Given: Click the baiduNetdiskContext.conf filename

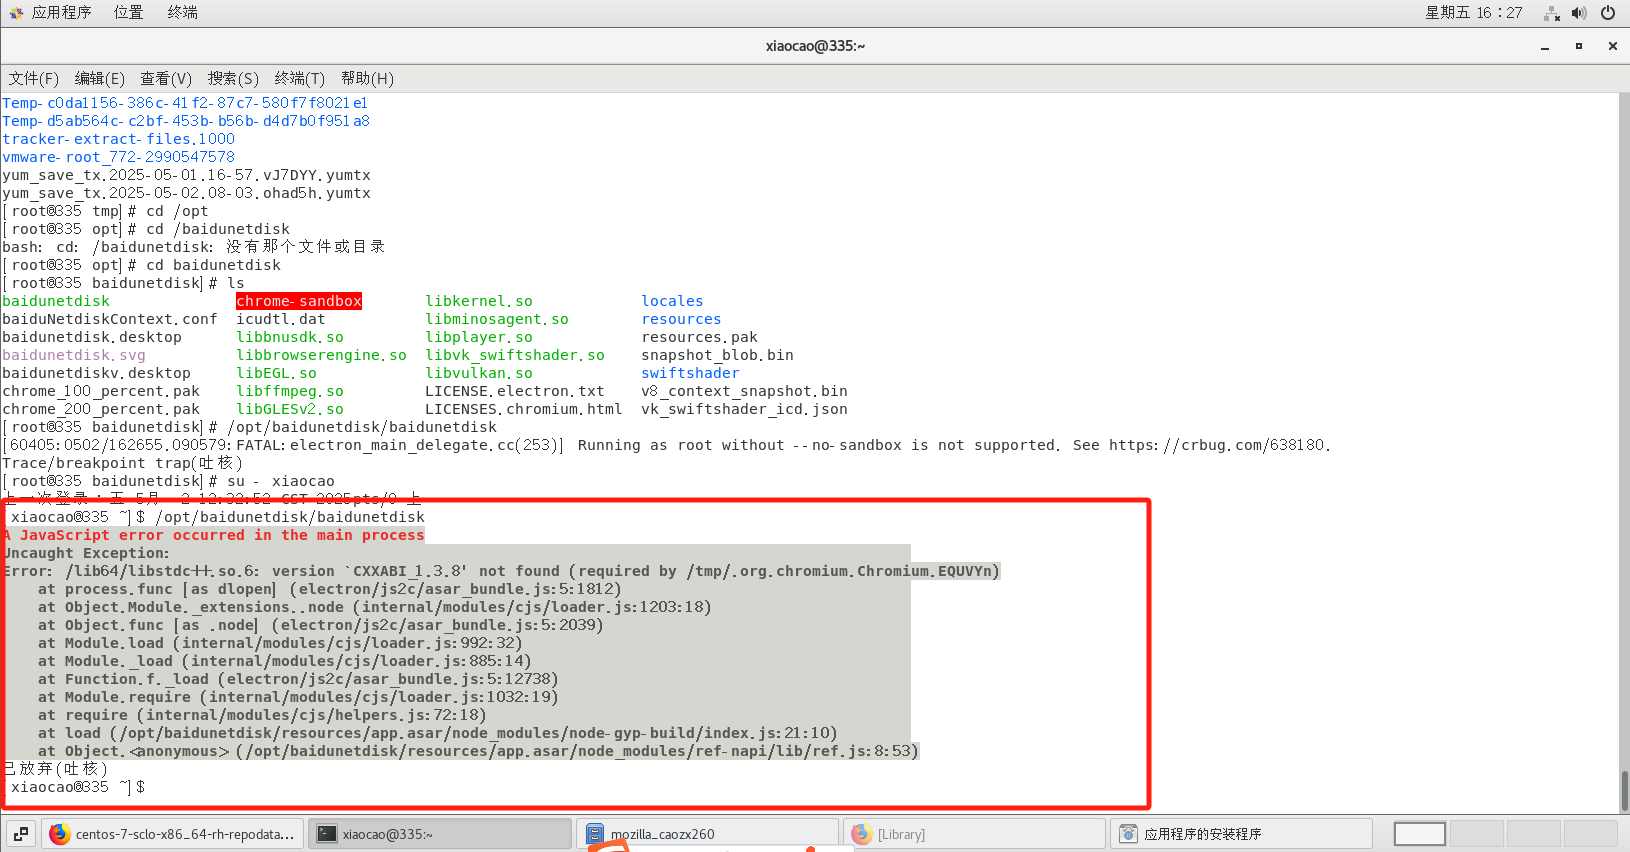Looking at the screenshot, I should 110,319.
